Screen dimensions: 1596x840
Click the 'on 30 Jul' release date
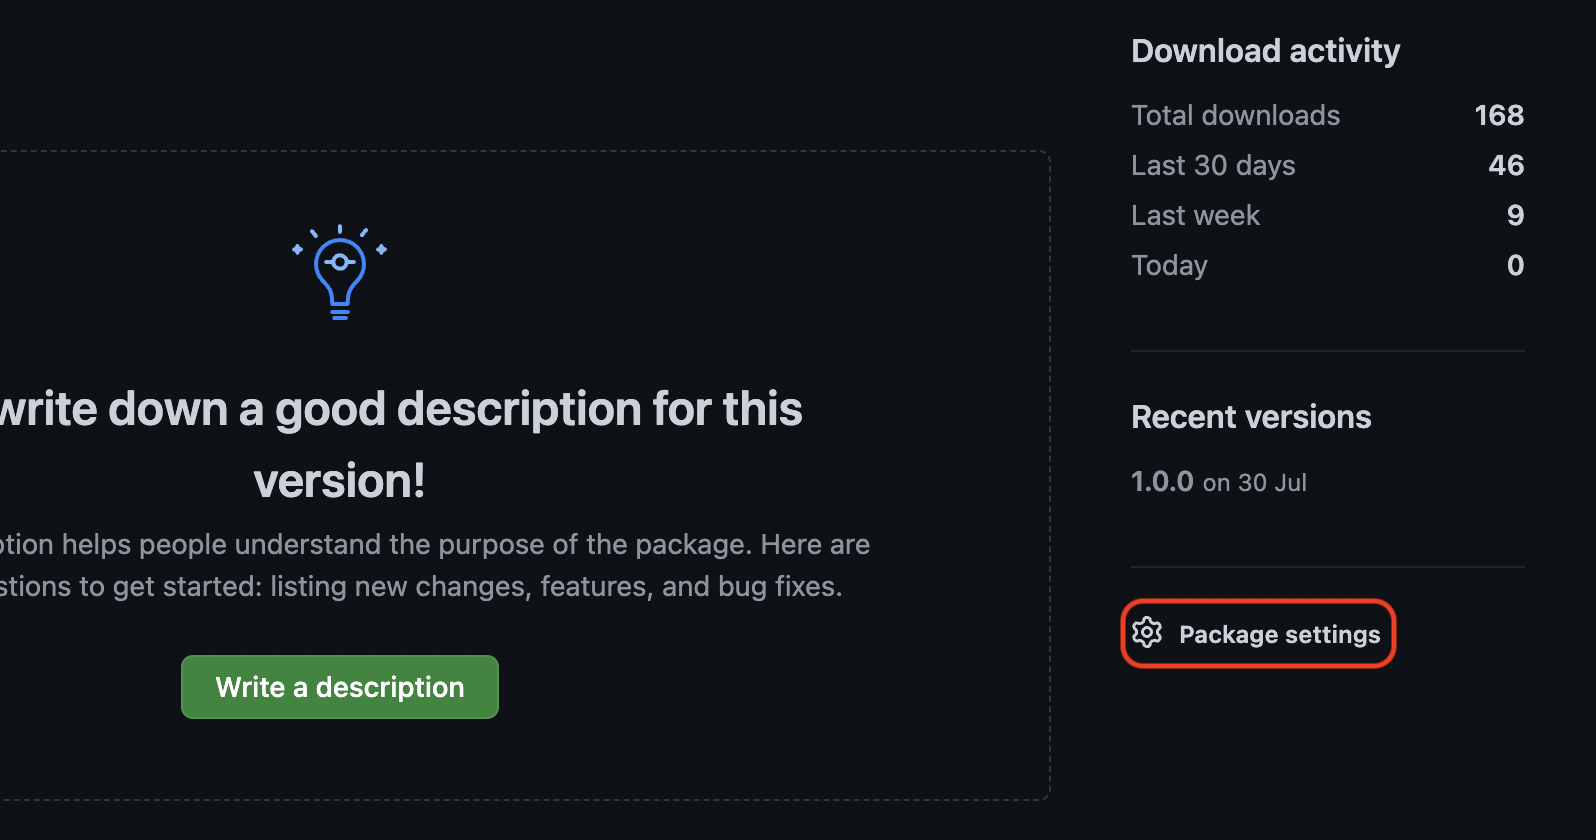(1255, 483)
